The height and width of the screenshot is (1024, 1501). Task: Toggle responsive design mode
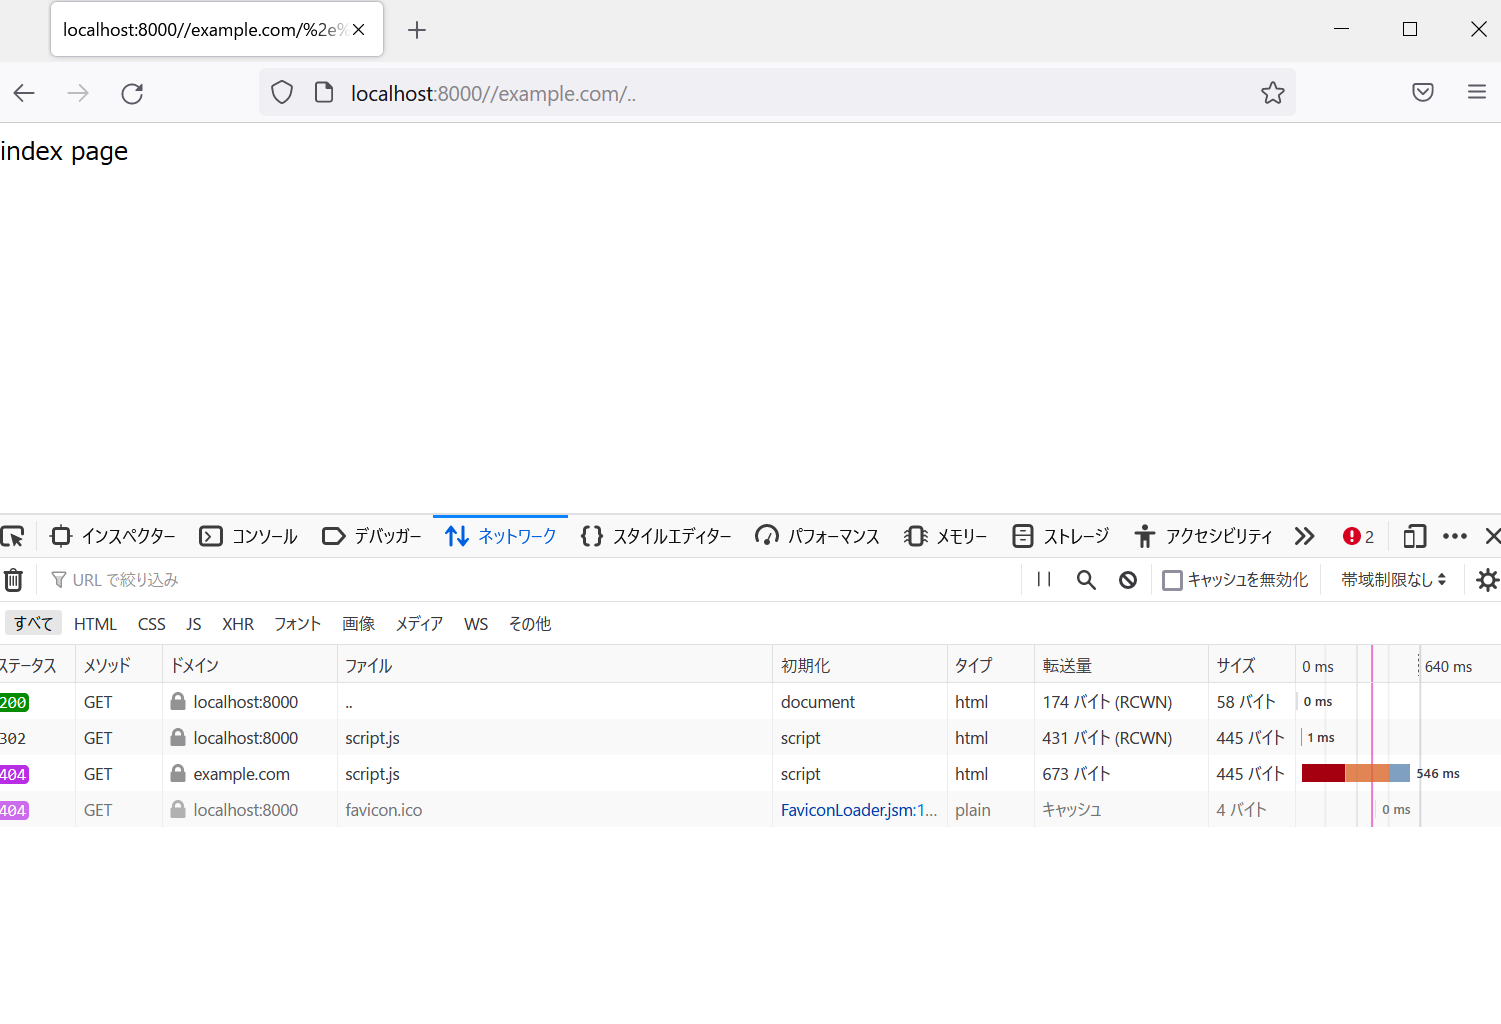[x=1414, y=537]
